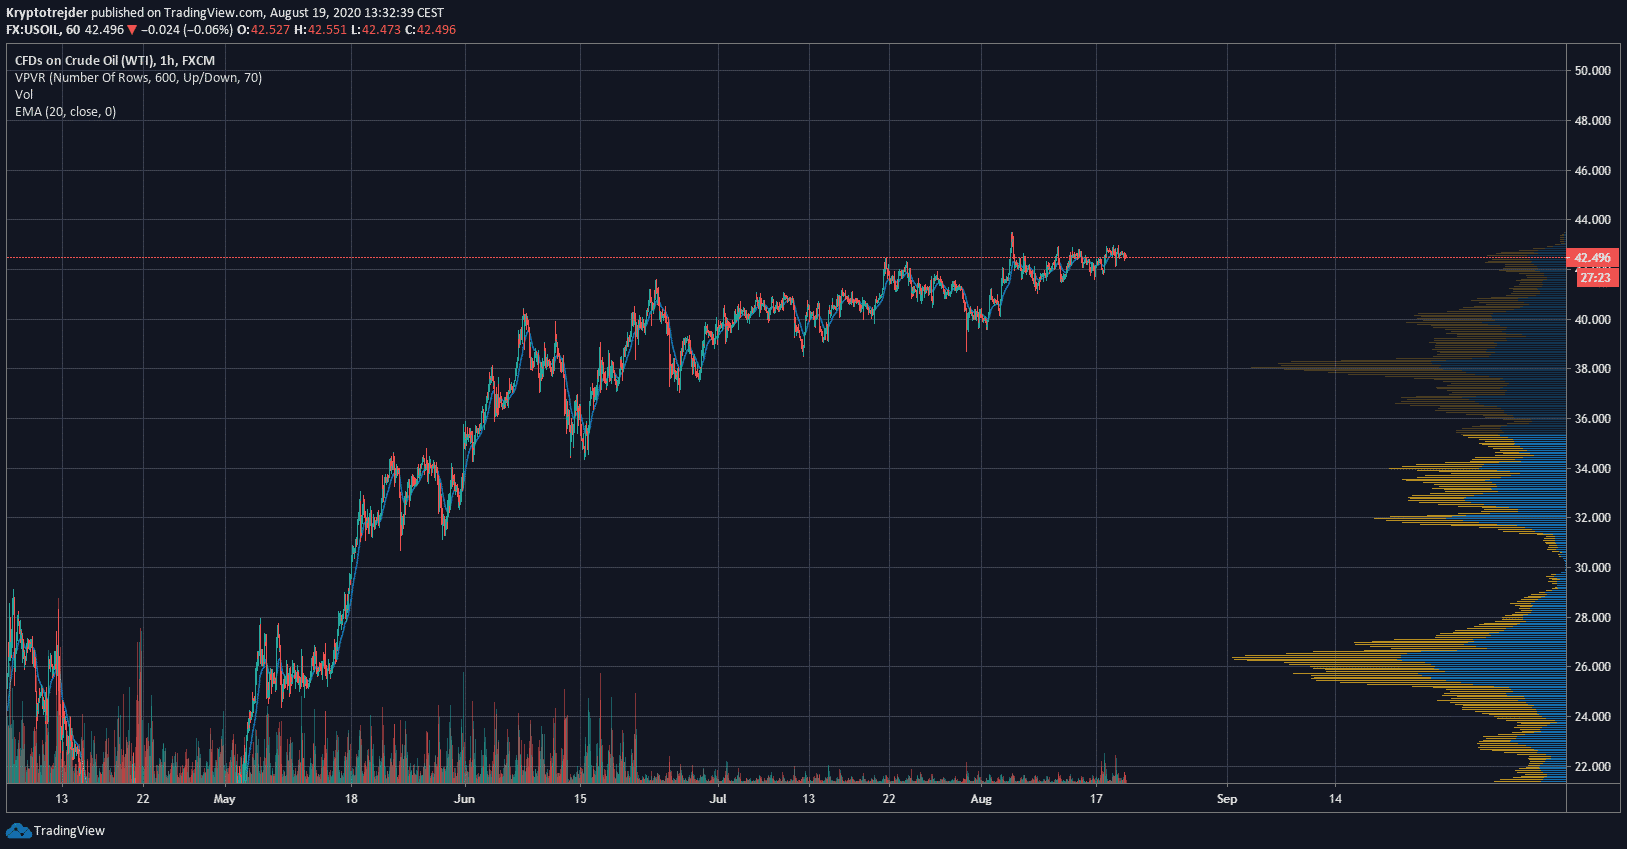Click the 38.000 price axis label

(x=1592, y=369)
